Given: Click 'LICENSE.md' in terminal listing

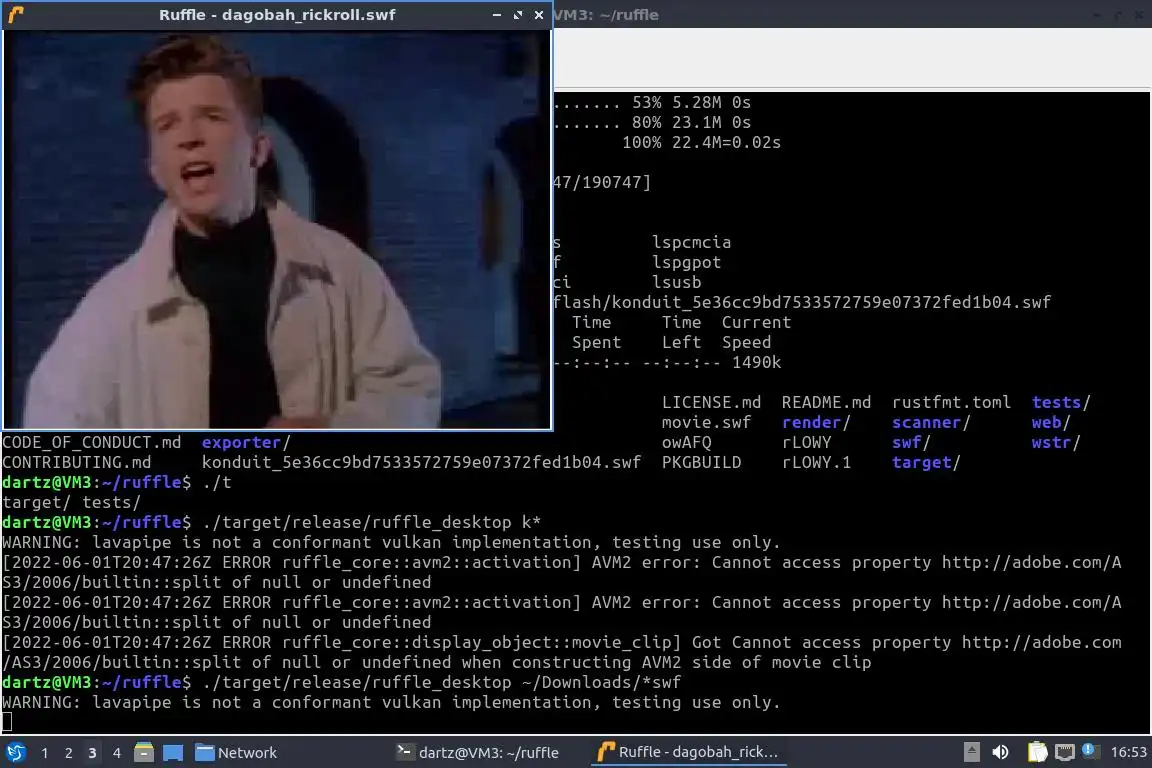Looking at the screenshot, I should [x=711, y=403].
